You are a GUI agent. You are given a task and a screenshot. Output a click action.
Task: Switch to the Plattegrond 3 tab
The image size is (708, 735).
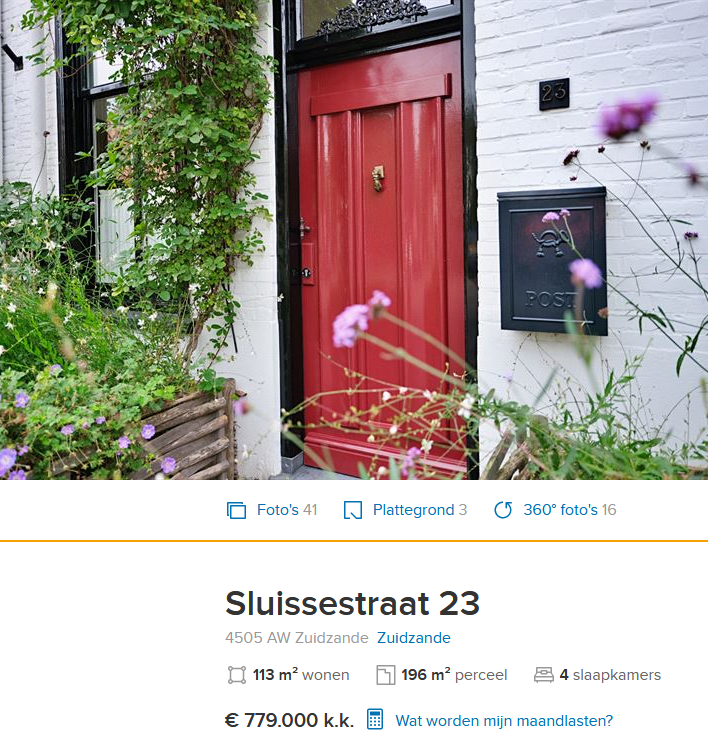point(406,510)
